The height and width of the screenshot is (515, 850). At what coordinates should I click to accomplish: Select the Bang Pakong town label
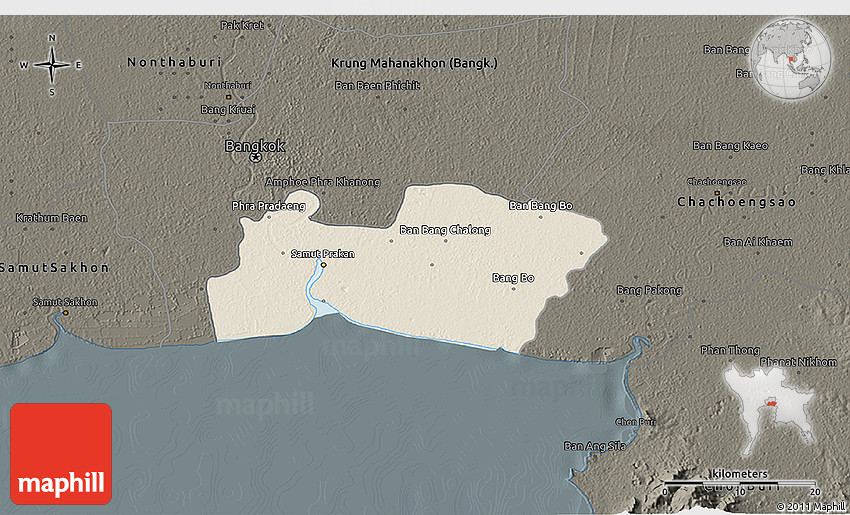point(649,290)
